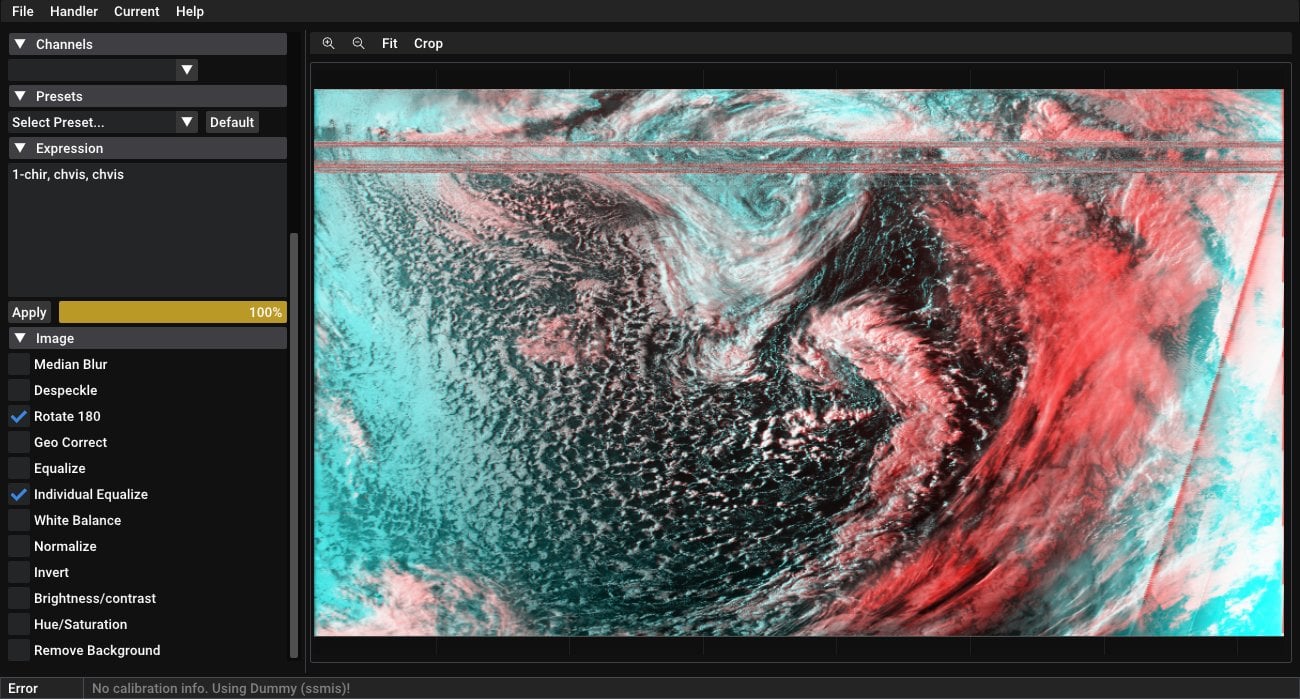Open the Select Preset dropdown
The width and height of the screenshot is (1300, 699).
pos(103,122)
